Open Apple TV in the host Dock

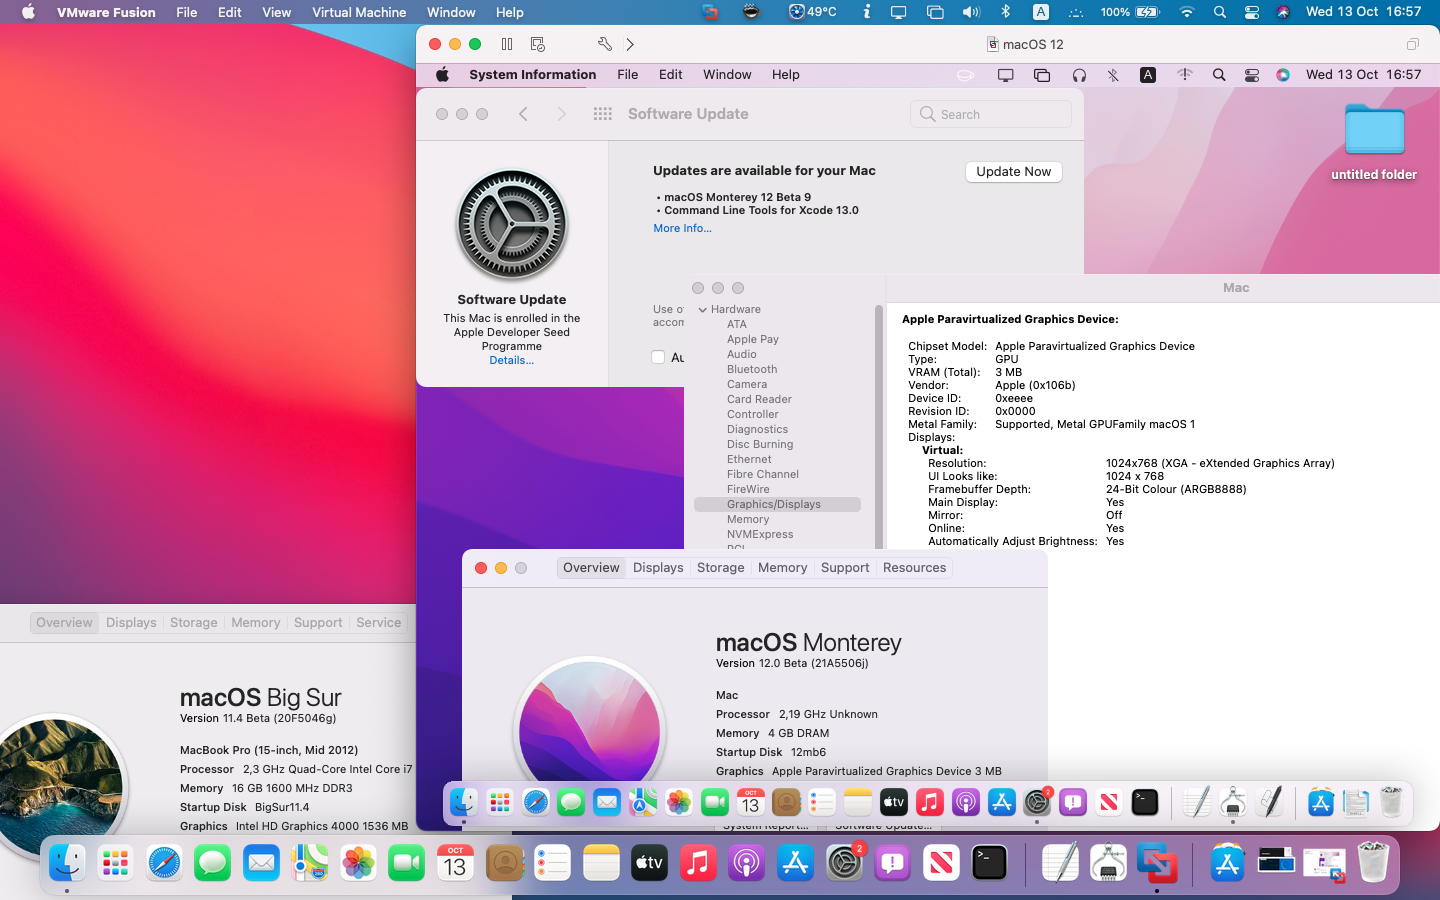click(x=650, y=863)
